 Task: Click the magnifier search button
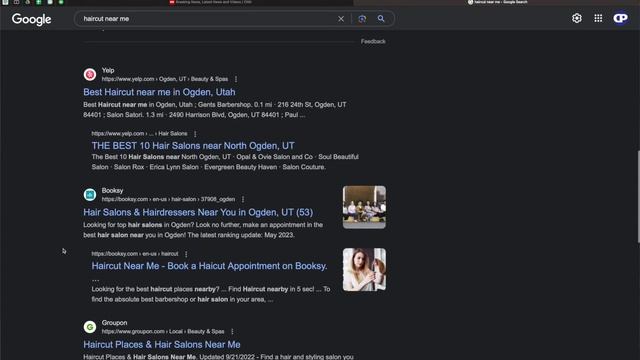pos(381,19)
